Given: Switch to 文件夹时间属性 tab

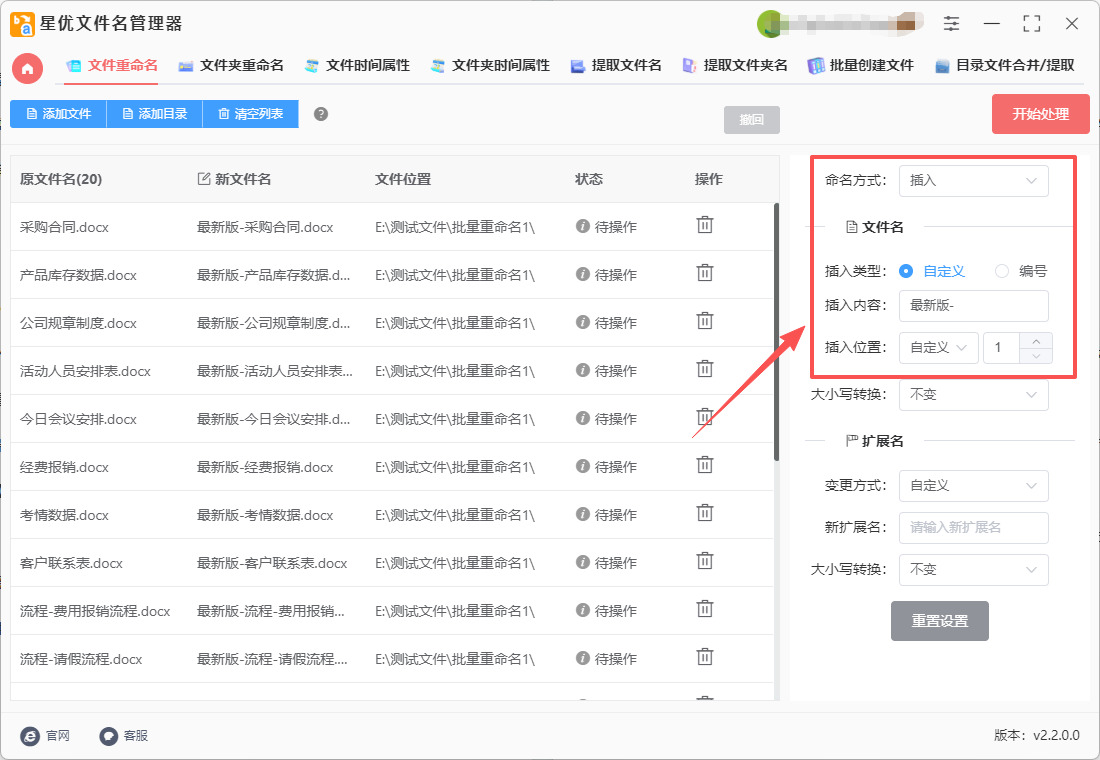Looking at the screenshot, I should click(490, 66).
